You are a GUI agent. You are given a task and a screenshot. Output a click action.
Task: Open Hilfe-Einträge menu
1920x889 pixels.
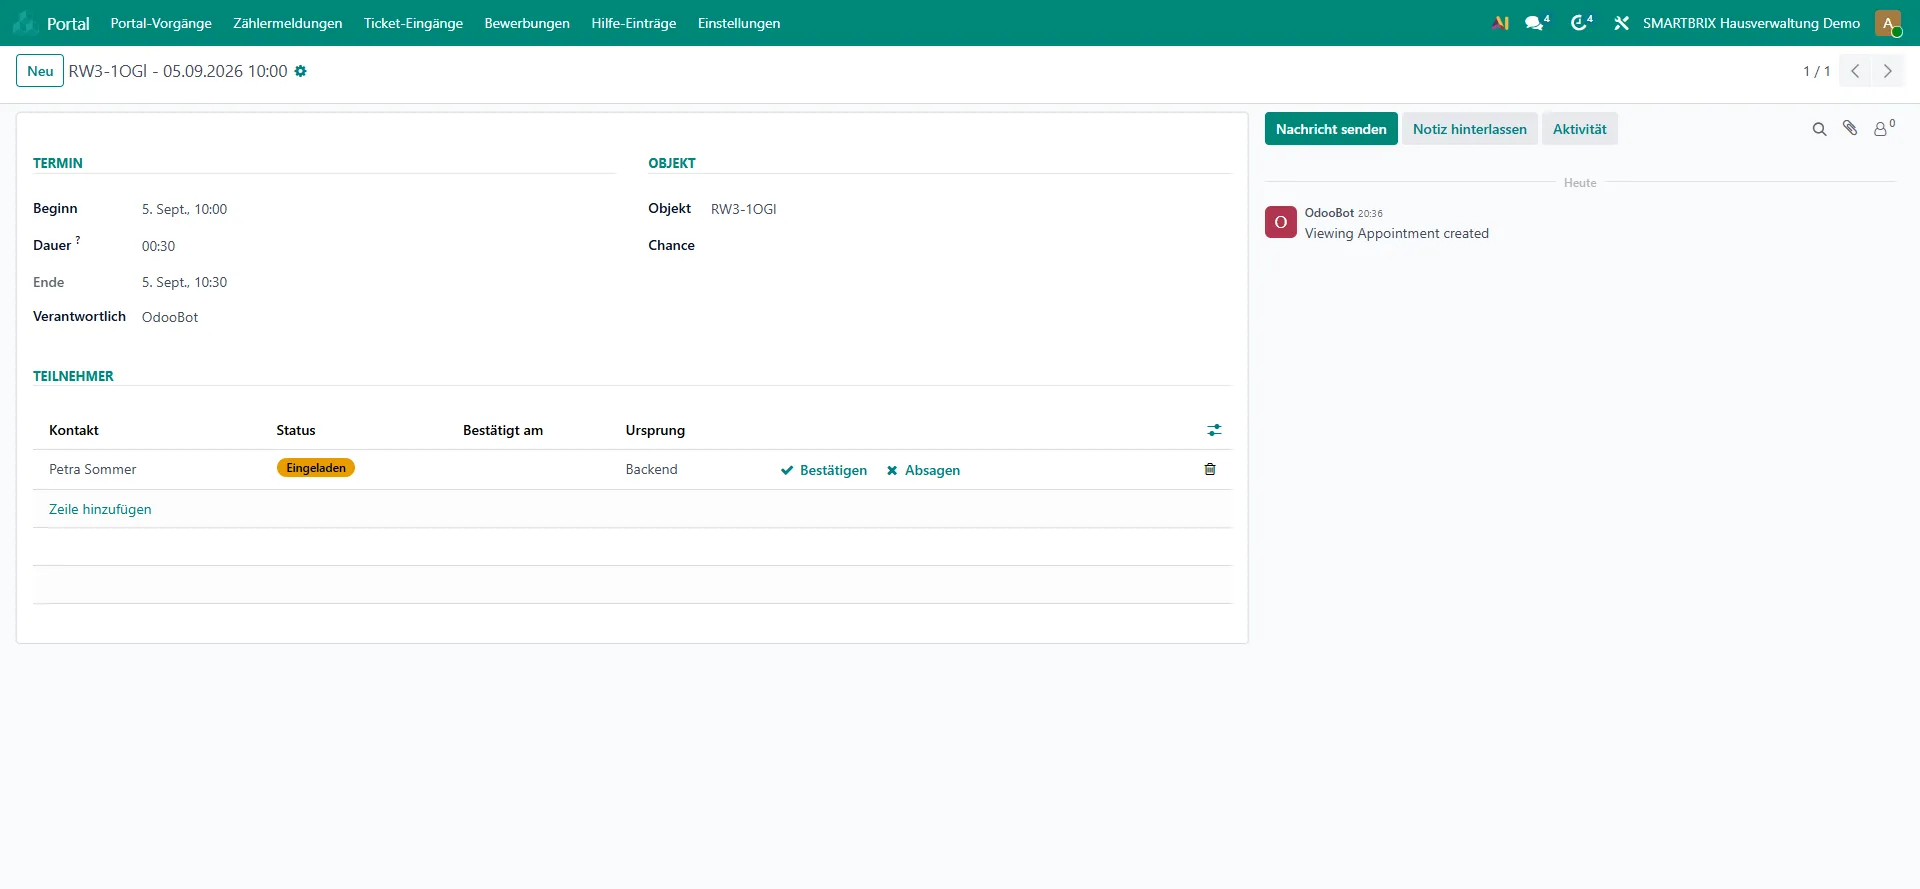pos(634,23)
